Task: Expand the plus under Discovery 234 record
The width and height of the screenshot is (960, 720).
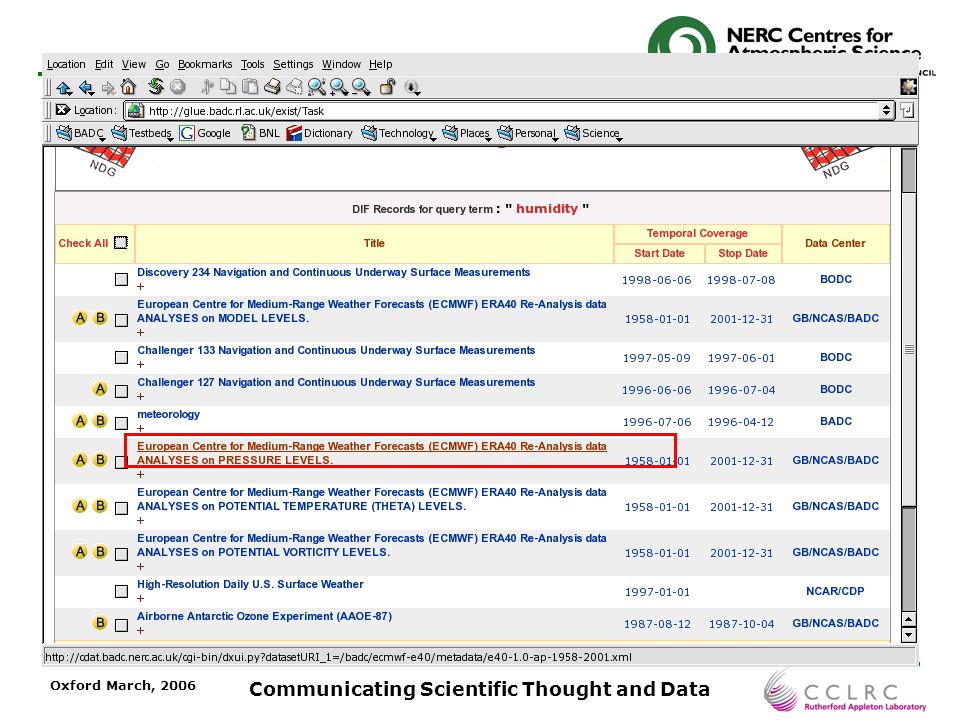Action: tap(140, 287)
